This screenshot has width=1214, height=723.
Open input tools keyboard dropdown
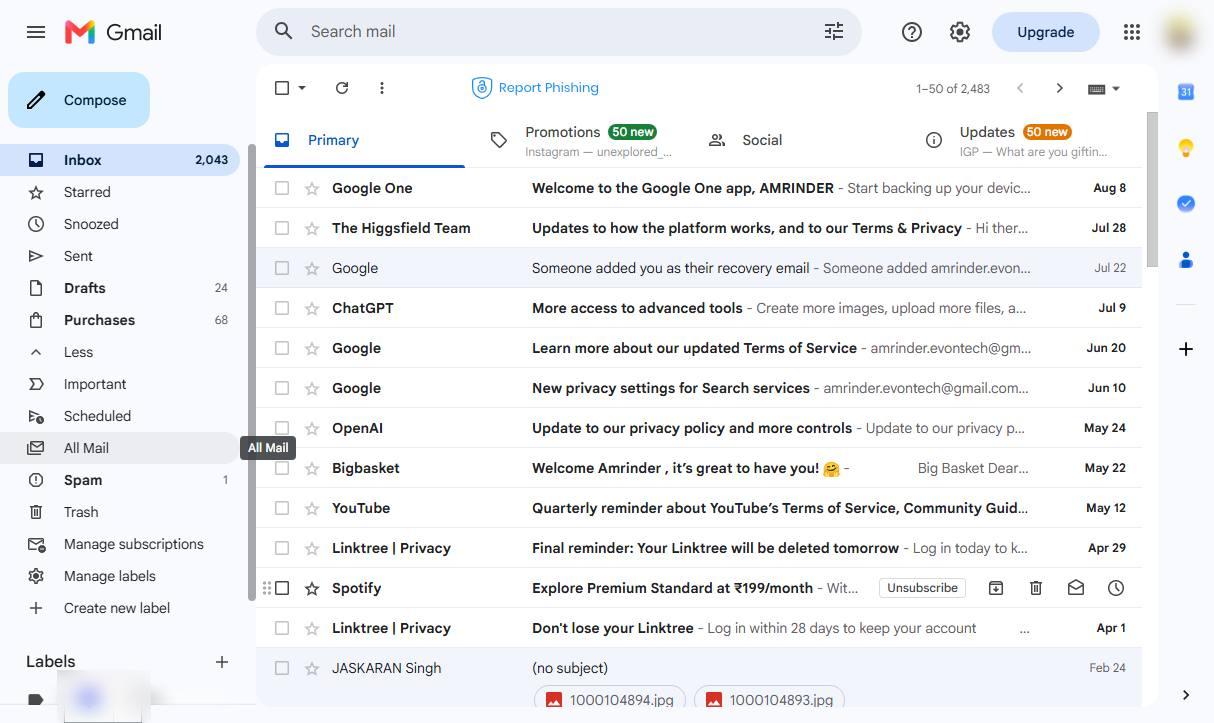(1104, 88)
